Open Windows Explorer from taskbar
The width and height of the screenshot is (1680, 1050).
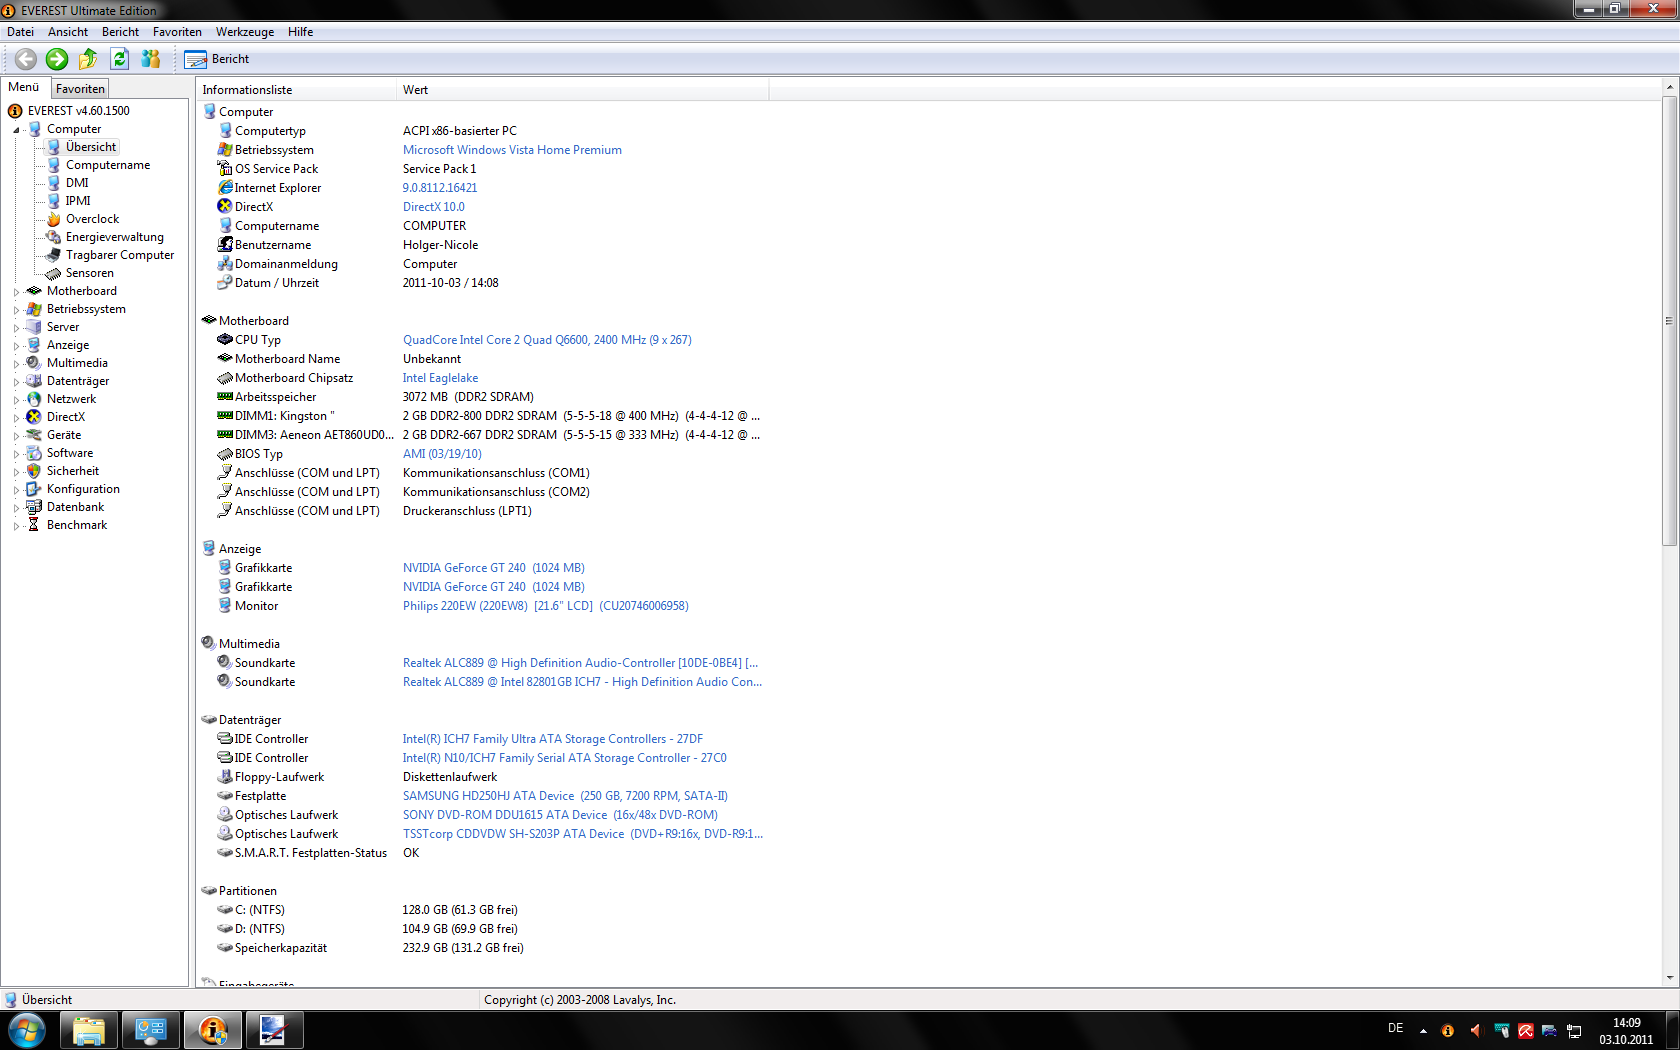click(89, 1030)
